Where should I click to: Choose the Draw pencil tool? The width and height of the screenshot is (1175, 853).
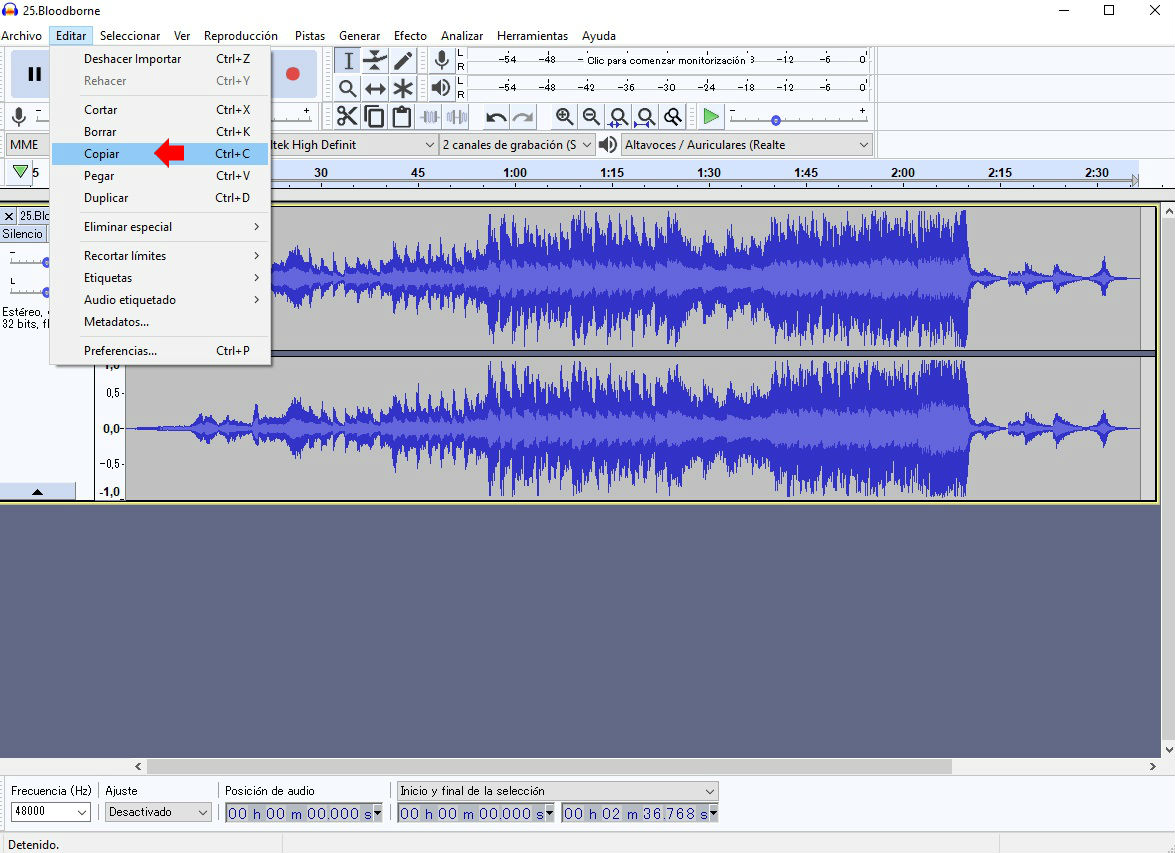pos(402,61)
